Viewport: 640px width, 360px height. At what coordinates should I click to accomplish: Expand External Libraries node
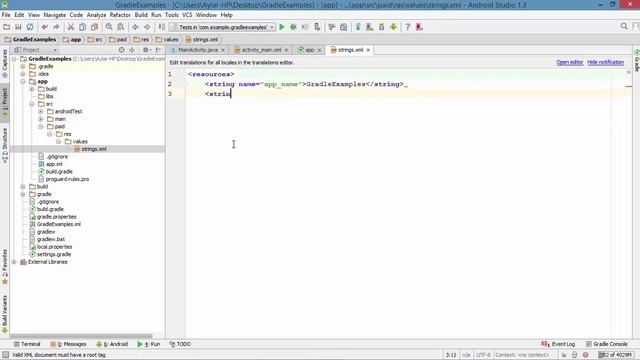click(x=14, y=262)
